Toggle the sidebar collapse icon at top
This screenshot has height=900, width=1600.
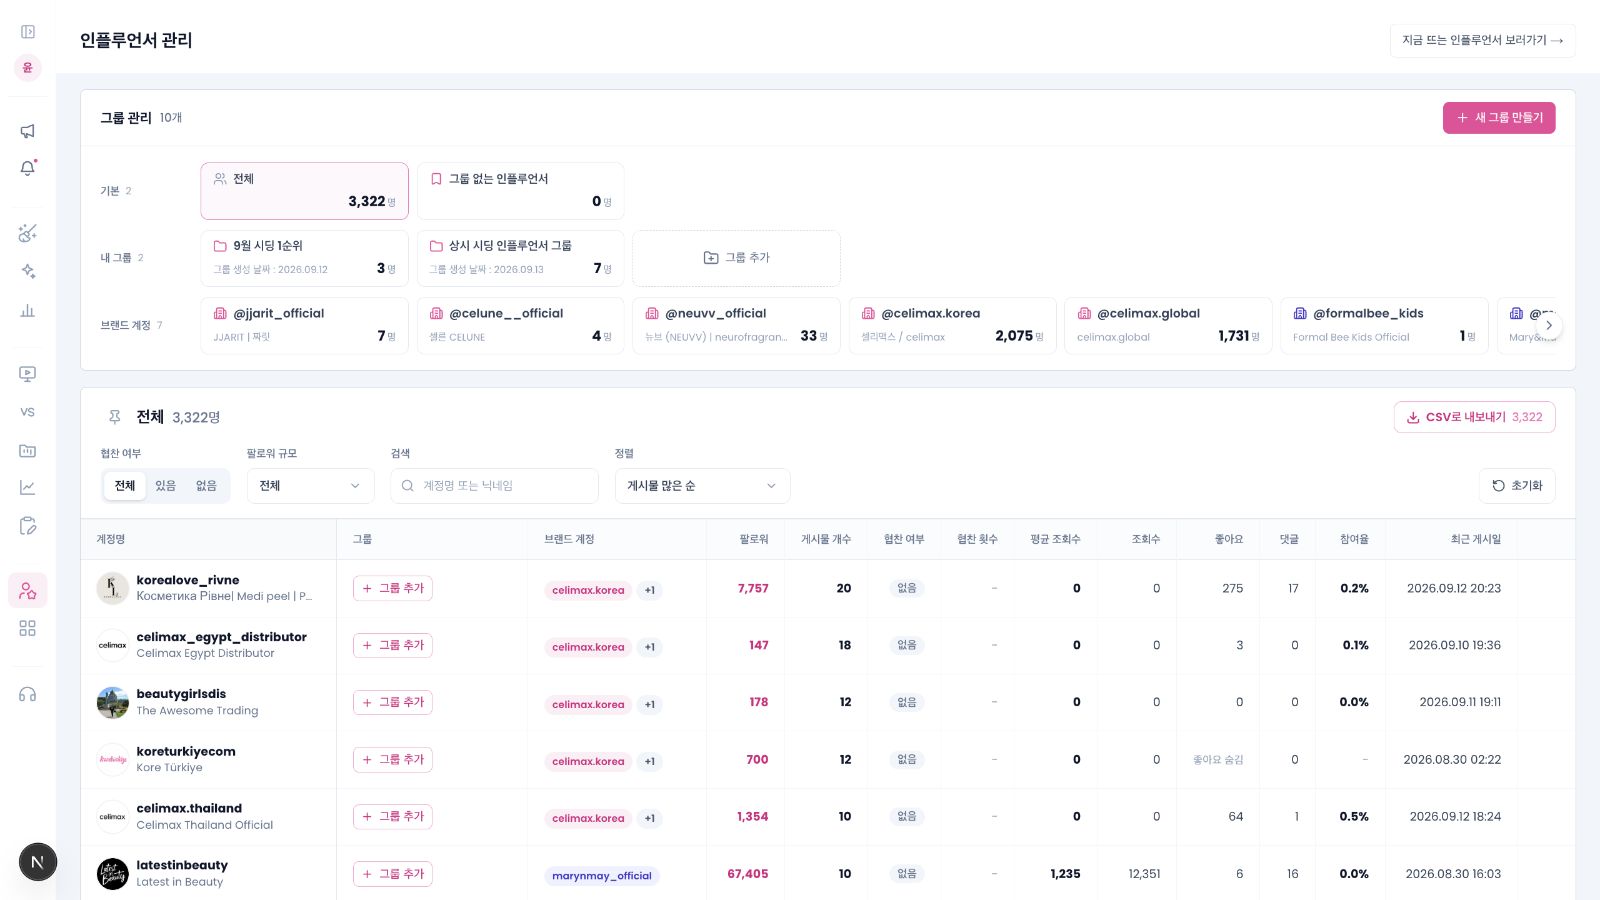[28, 32]
